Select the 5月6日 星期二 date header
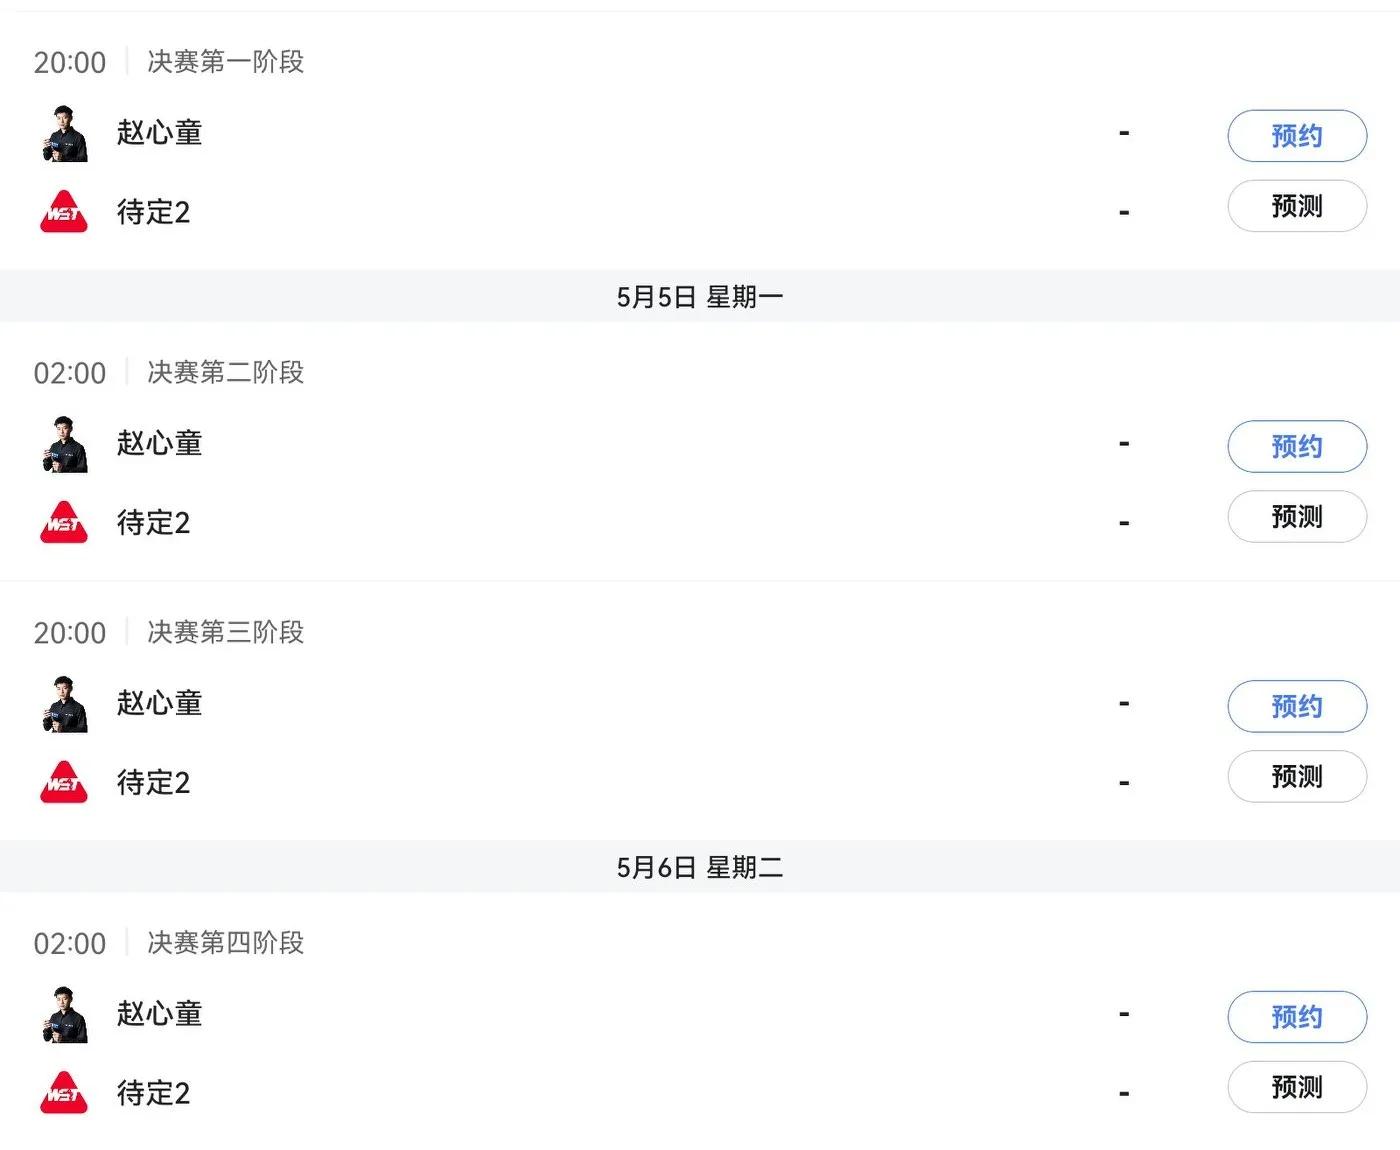The height and width of the screenshot is (1150, 1400). 700,867
